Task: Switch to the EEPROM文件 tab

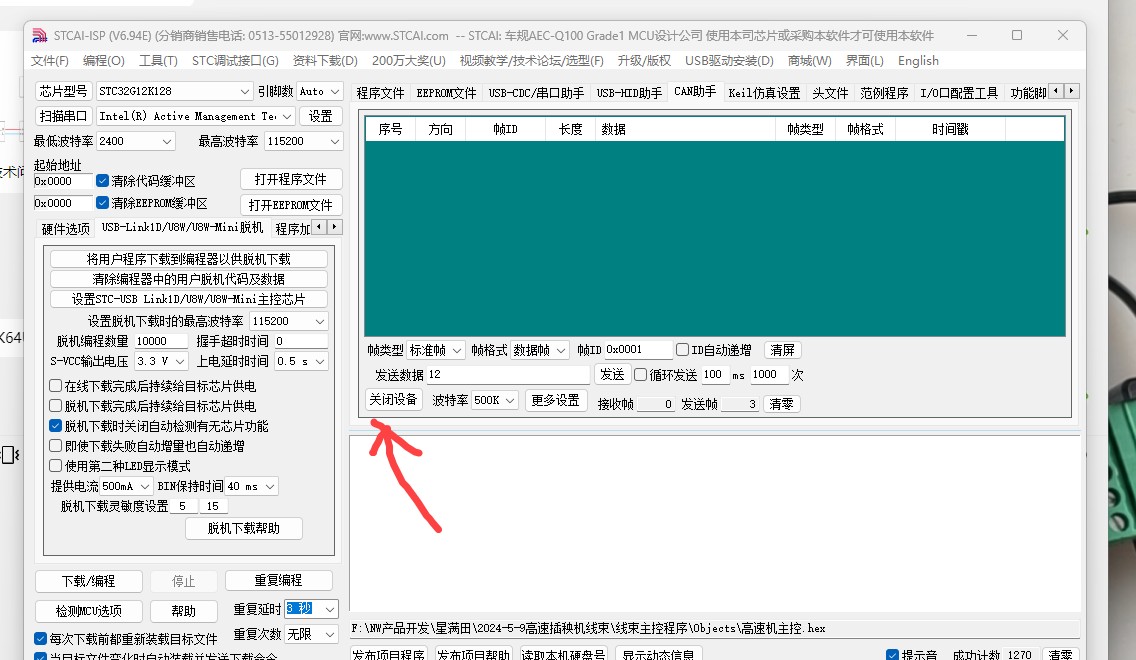Action: [446, 93]
